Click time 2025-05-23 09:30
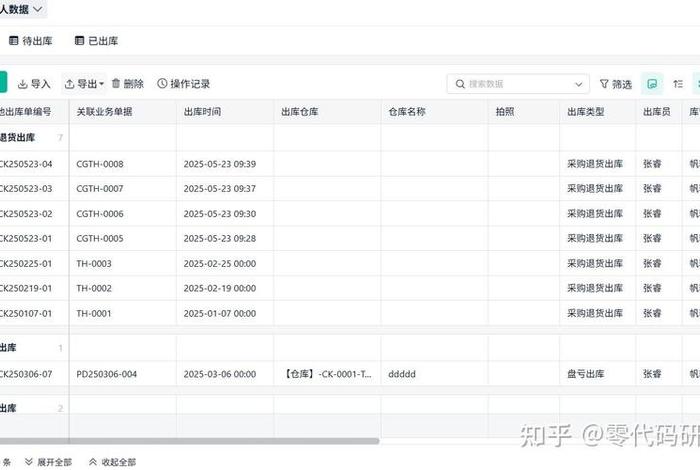This screenshot has height=470, width=700. [x=220, y=214]
